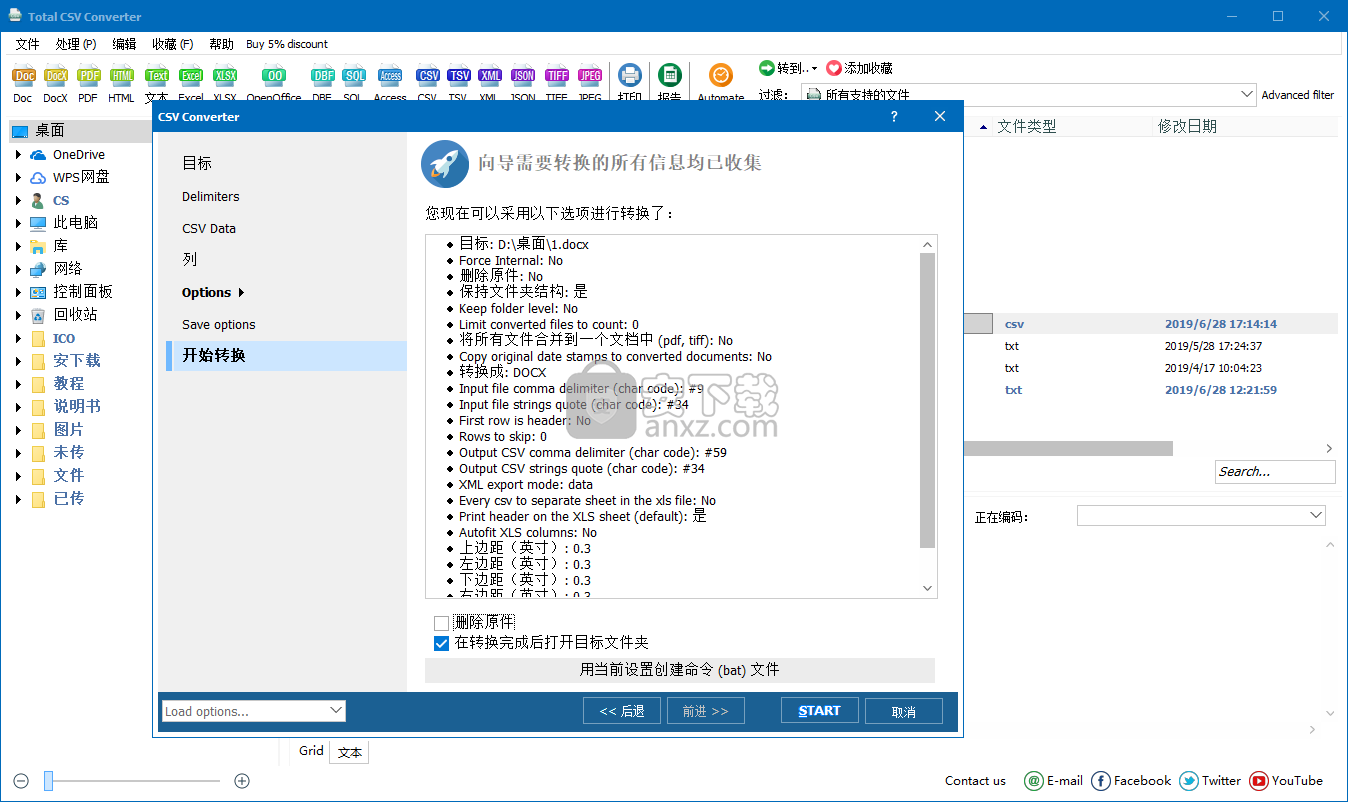Select the Excel conversion icon
The width and height of the screenshot is (1348, 802).
tap(191, 75)
